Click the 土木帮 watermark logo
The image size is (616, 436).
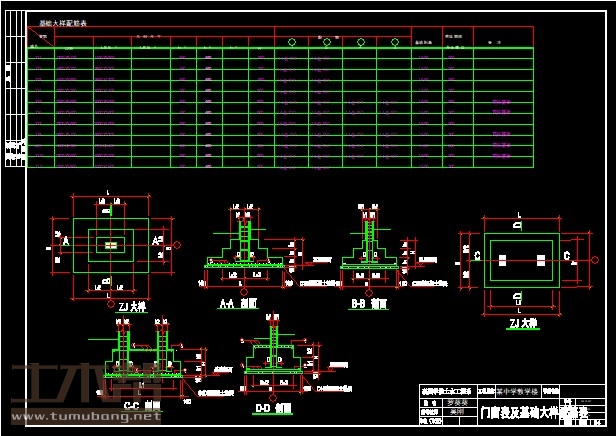(x=85, y=385)
